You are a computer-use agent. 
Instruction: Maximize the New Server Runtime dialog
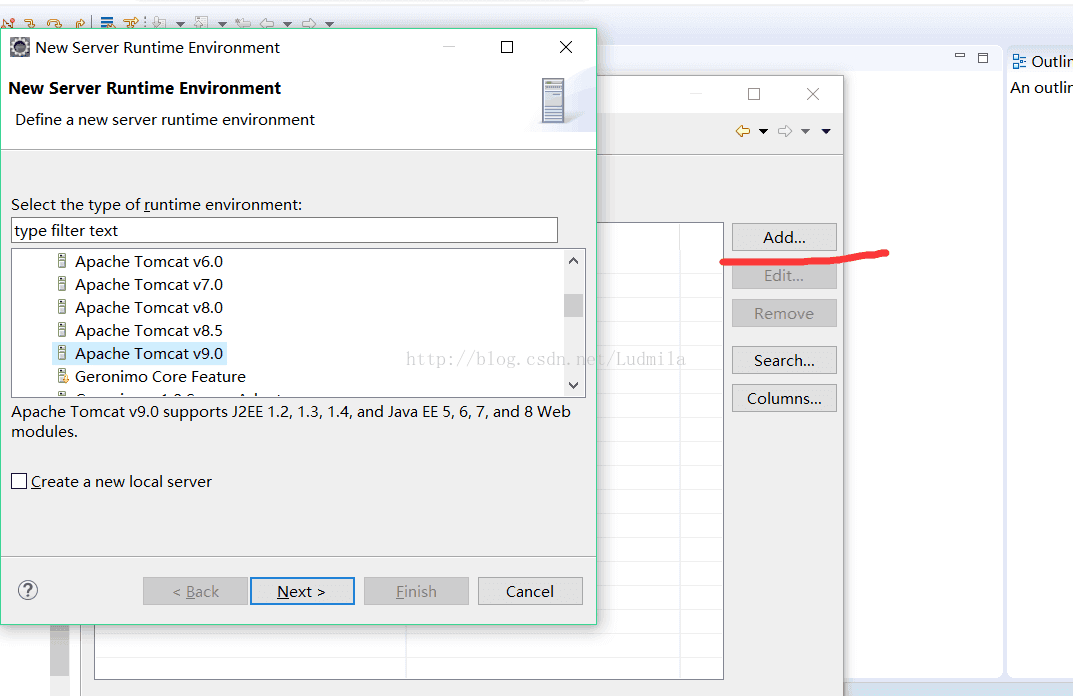[x=507, y=47]
